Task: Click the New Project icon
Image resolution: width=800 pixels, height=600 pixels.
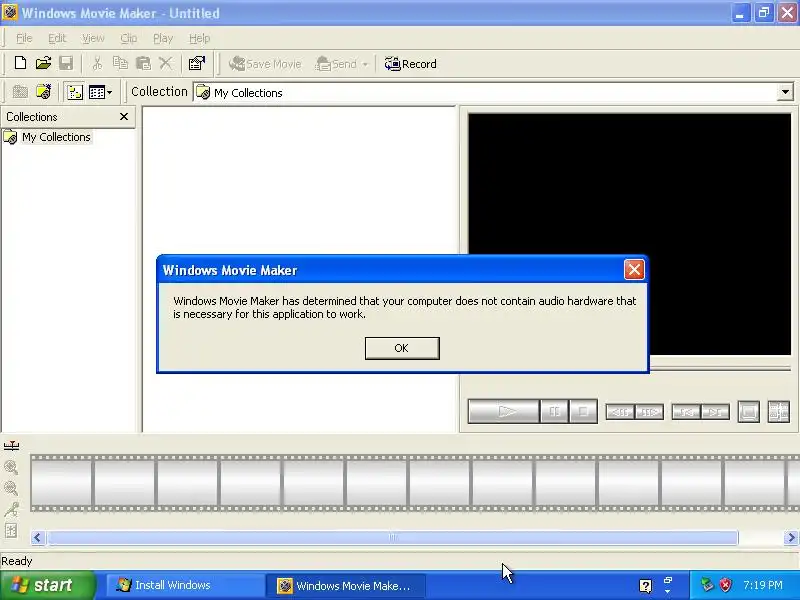Action: [20, 63]
